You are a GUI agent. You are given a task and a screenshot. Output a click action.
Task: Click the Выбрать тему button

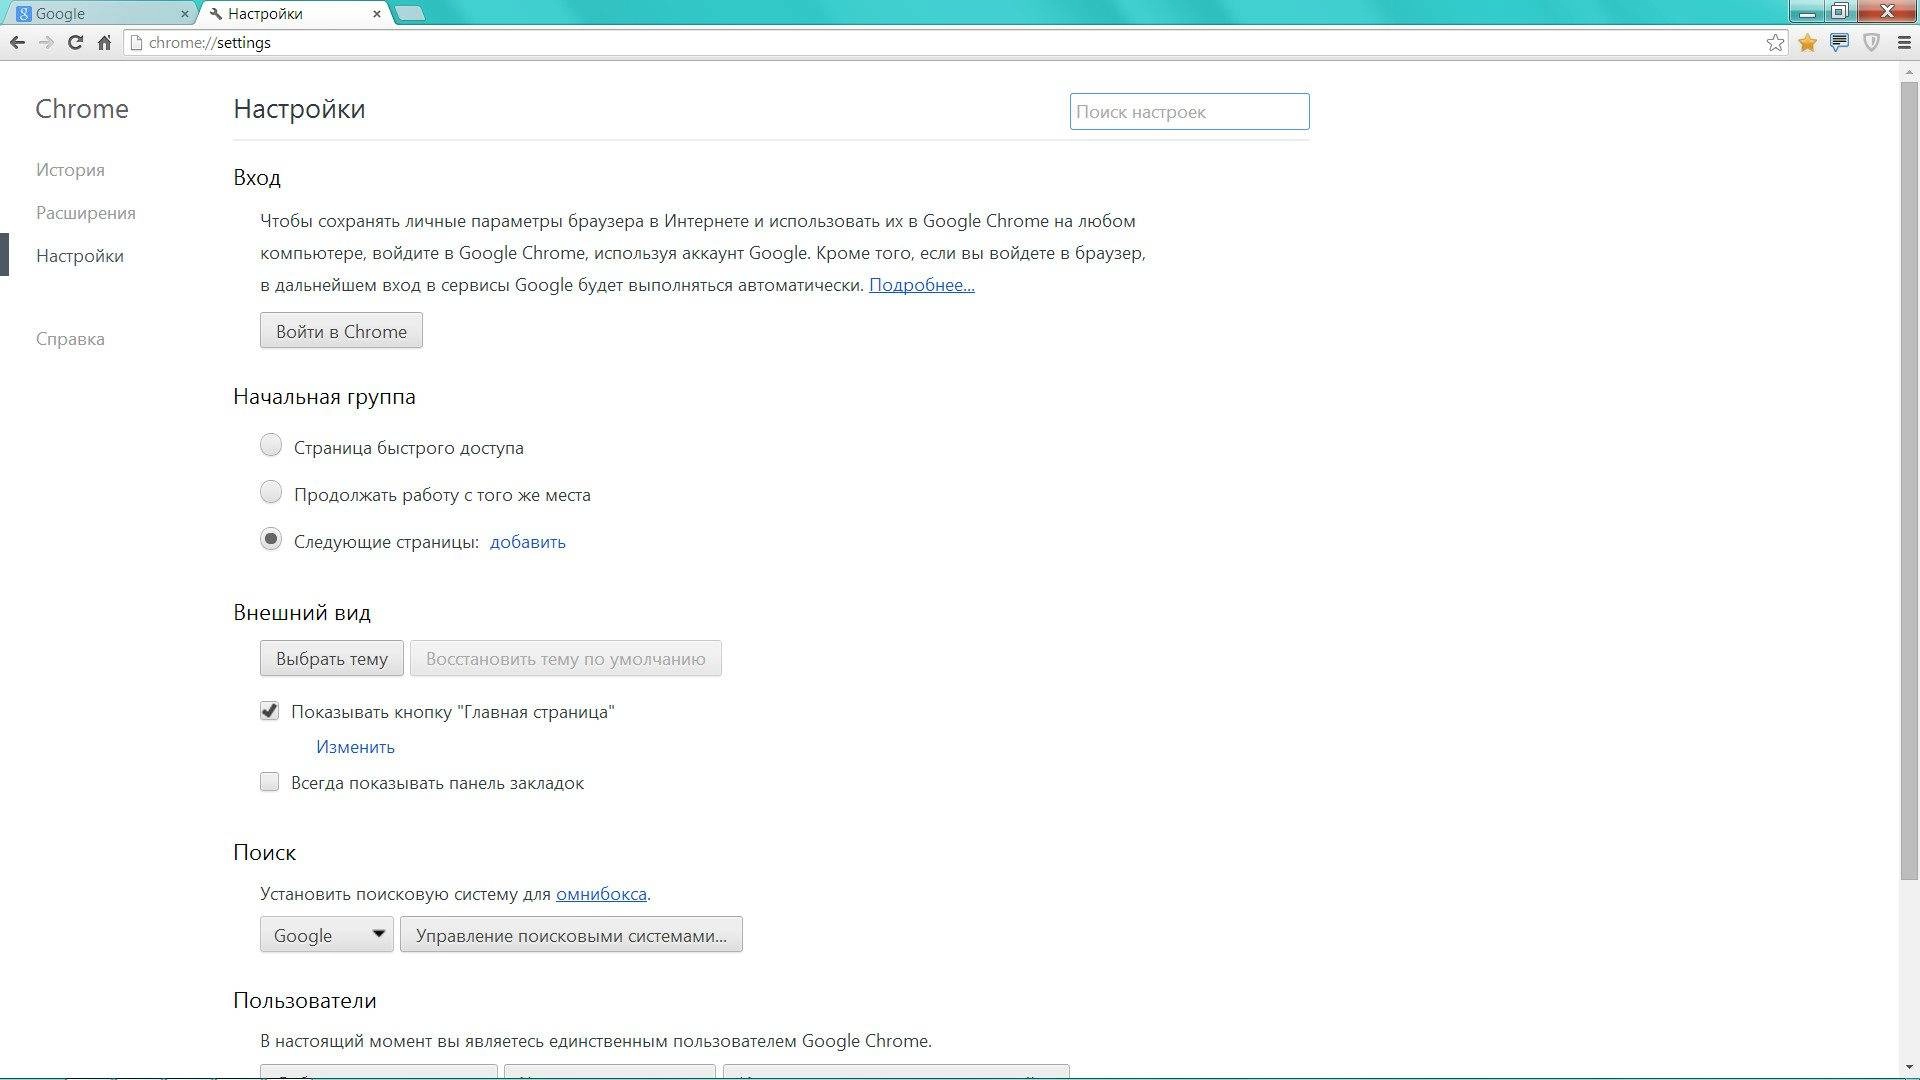tap(332, 658)
